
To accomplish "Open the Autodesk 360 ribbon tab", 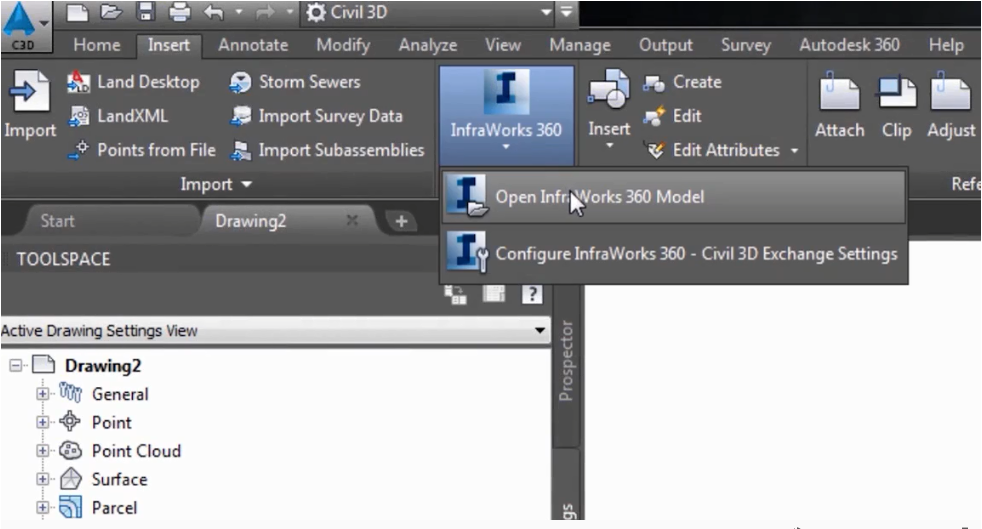I will [x=849, y=45].
